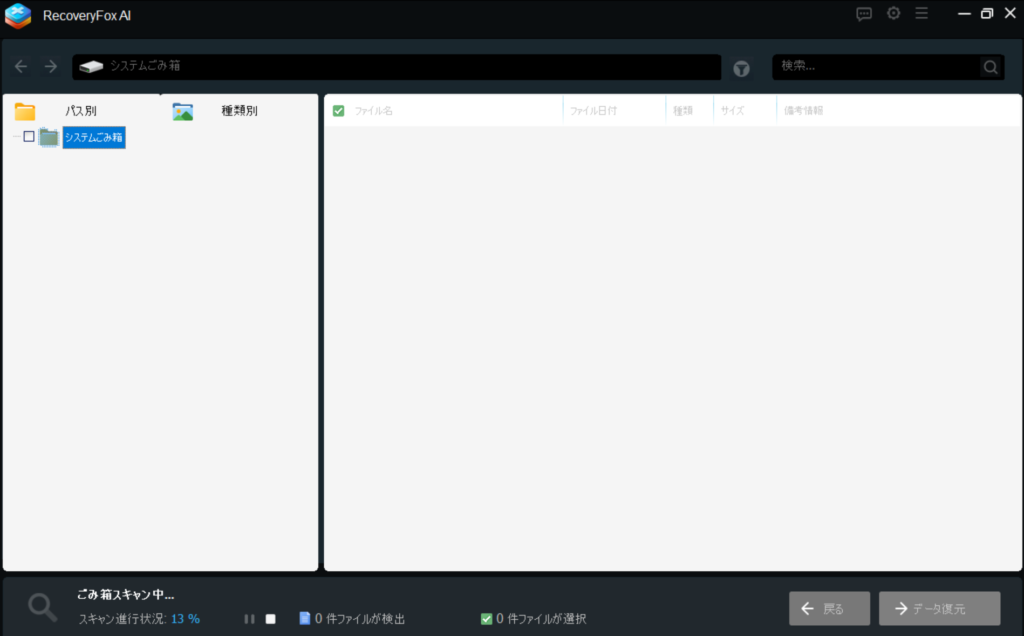Viewport: 1024px width, 636px height.
Task: Toggle the select-all checkbox beside ファイル名
Action: point(338,110)
